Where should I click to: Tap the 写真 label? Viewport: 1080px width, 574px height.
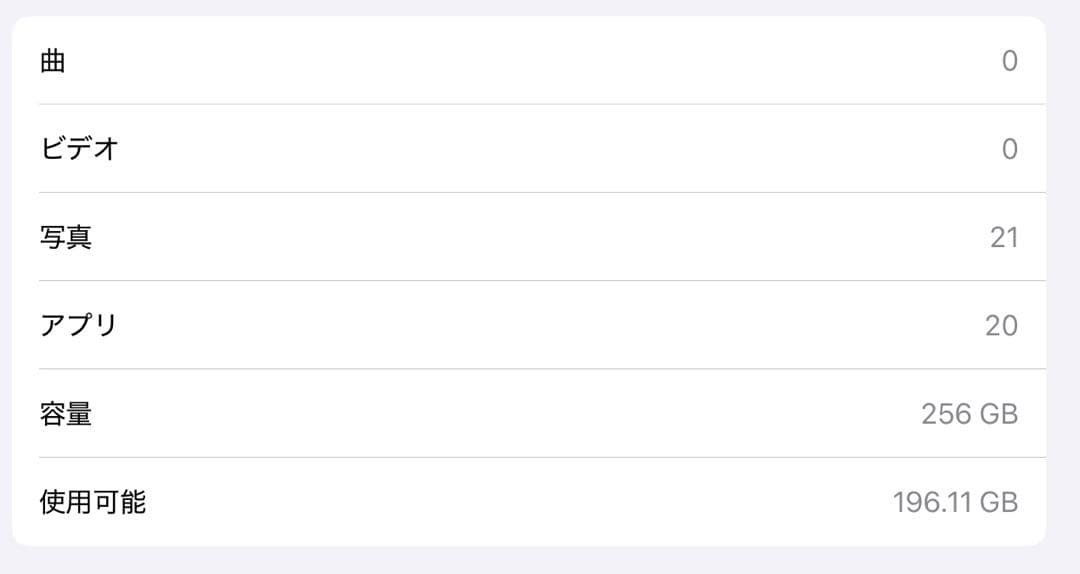(66, 237)
